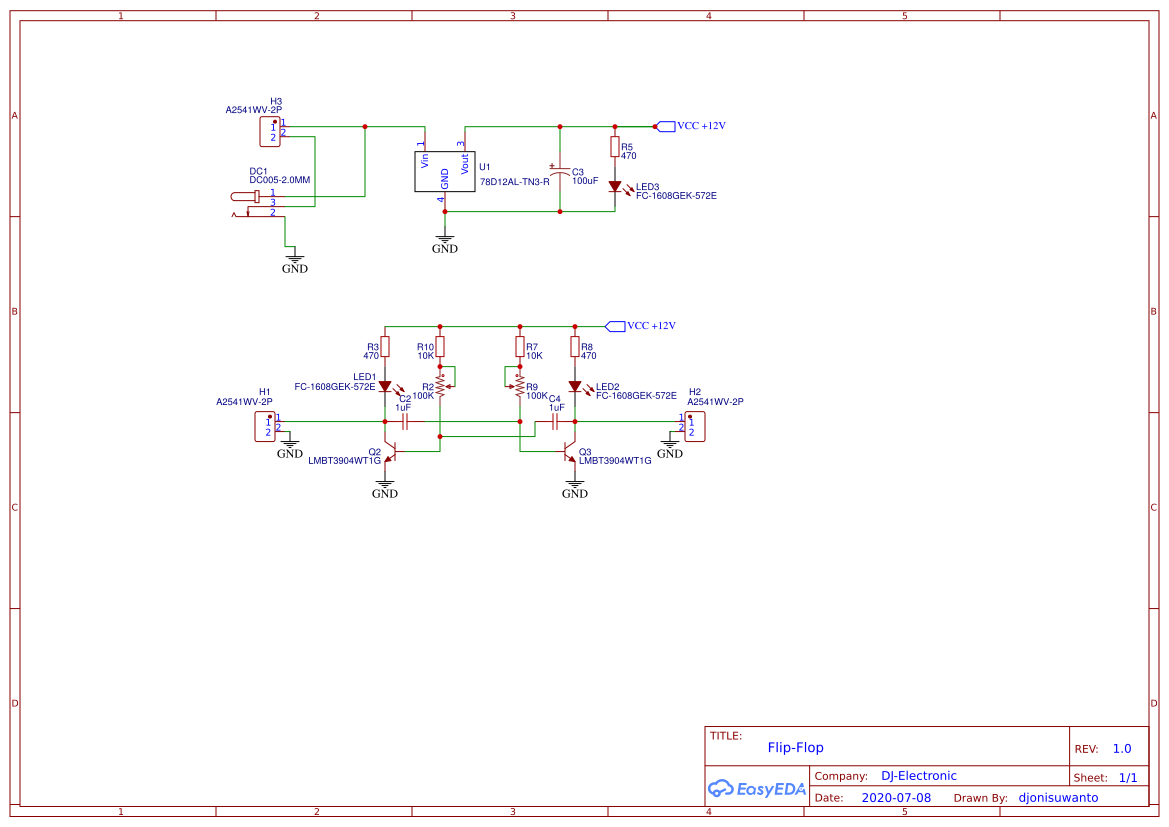Select the LED3 diode symbol
The height and width of the screenshot is (827, 1169).
click(617, 186)
